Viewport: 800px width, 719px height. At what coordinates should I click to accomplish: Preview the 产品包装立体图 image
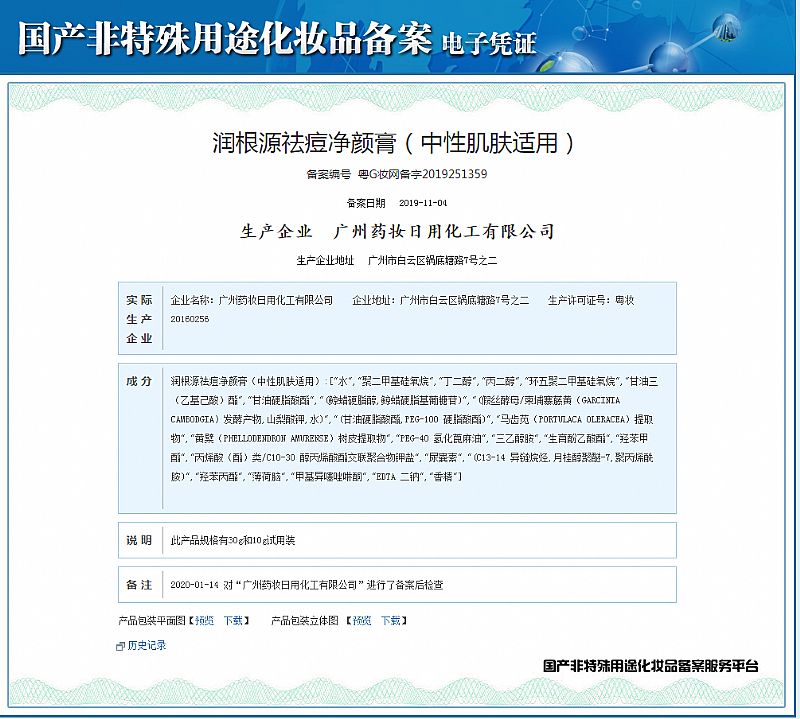[x=362, y=621]
